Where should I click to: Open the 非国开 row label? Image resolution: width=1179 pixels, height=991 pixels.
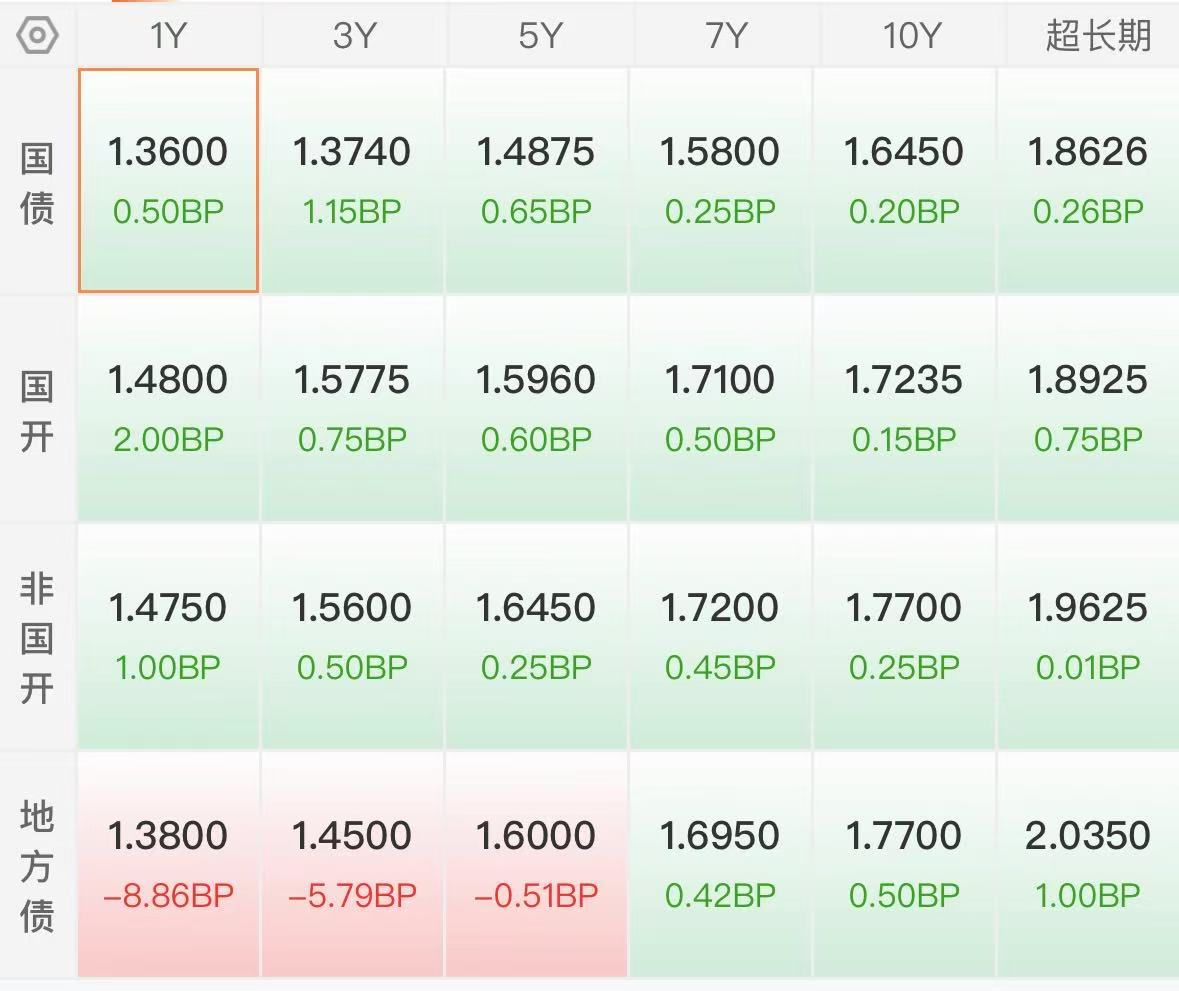pyautogui.click(x=37, y=638)
